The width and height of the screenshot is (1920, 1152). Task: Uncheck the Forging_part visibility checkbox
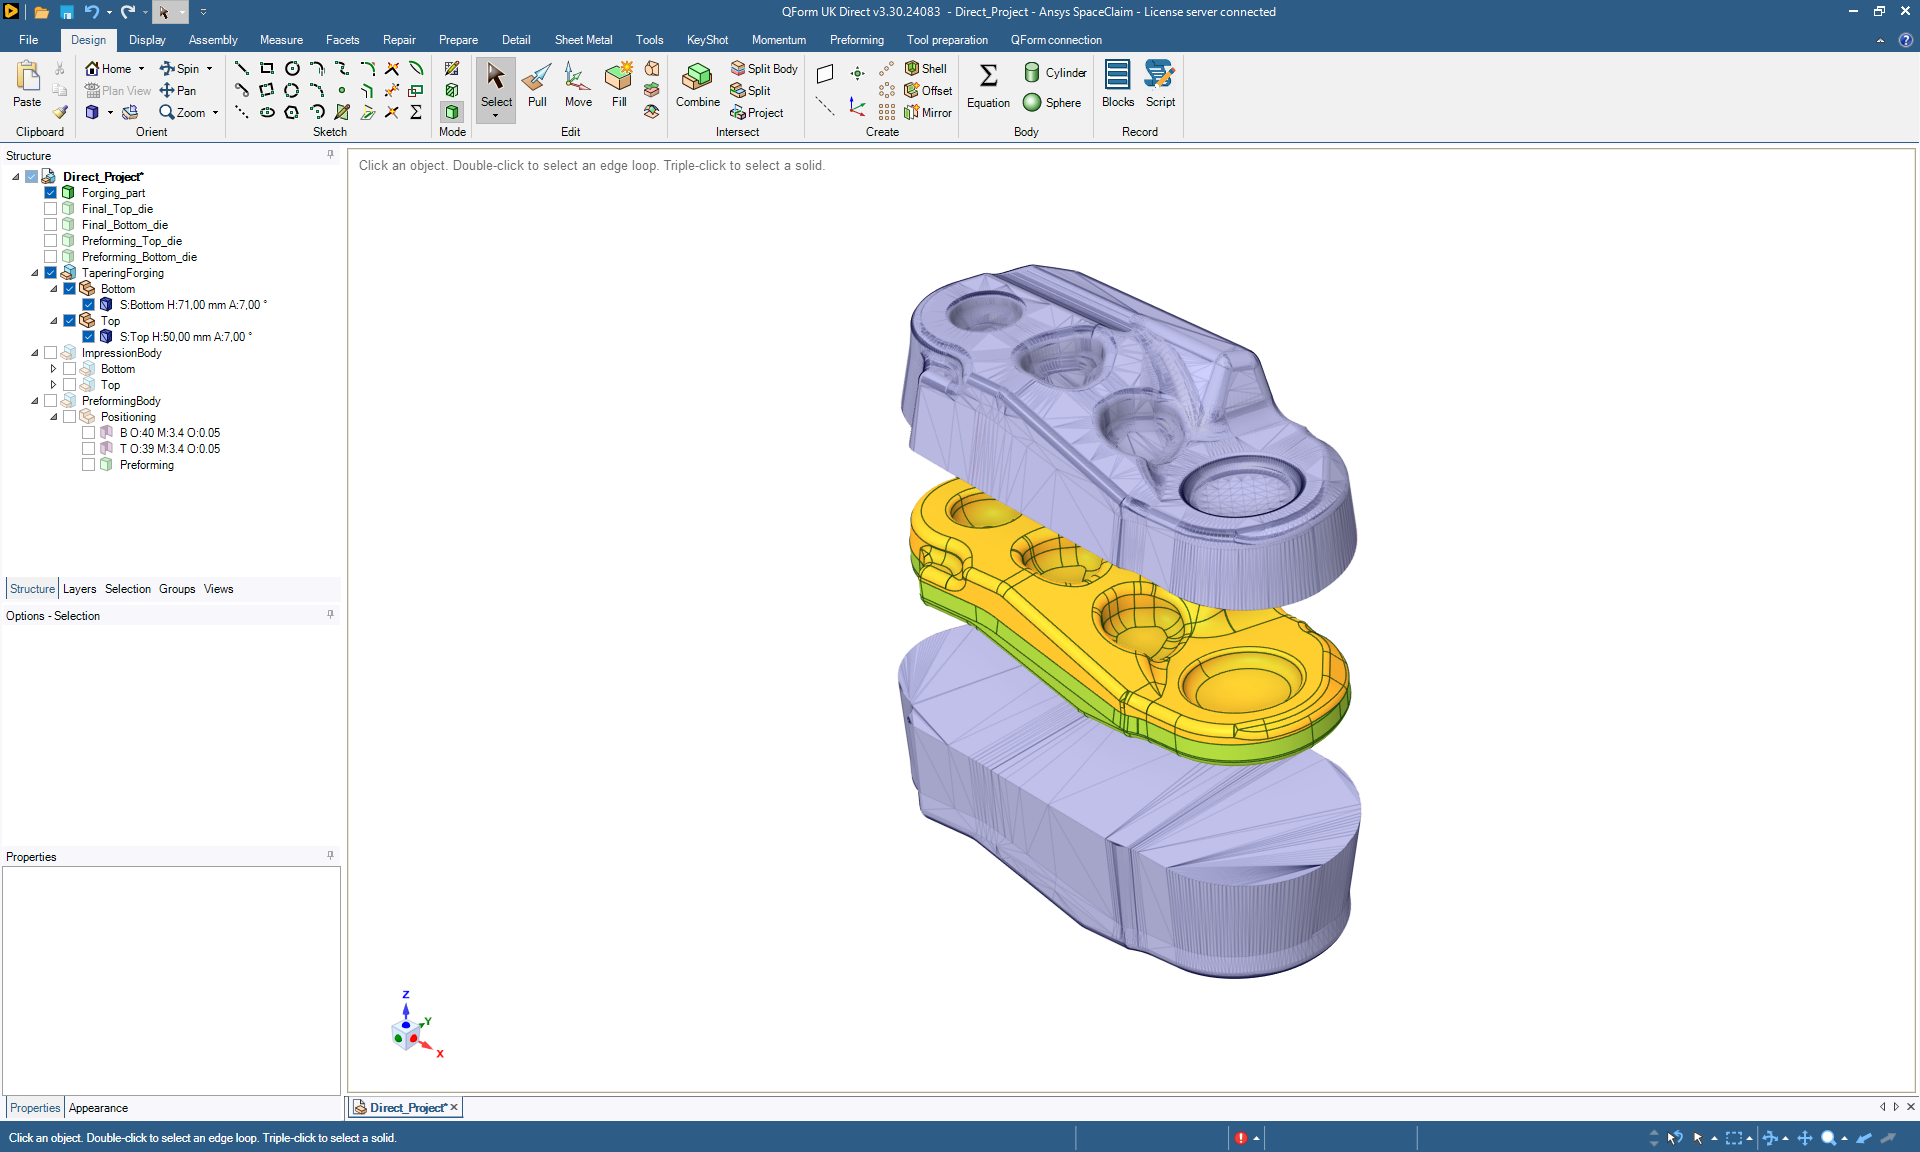coord(51,193)
